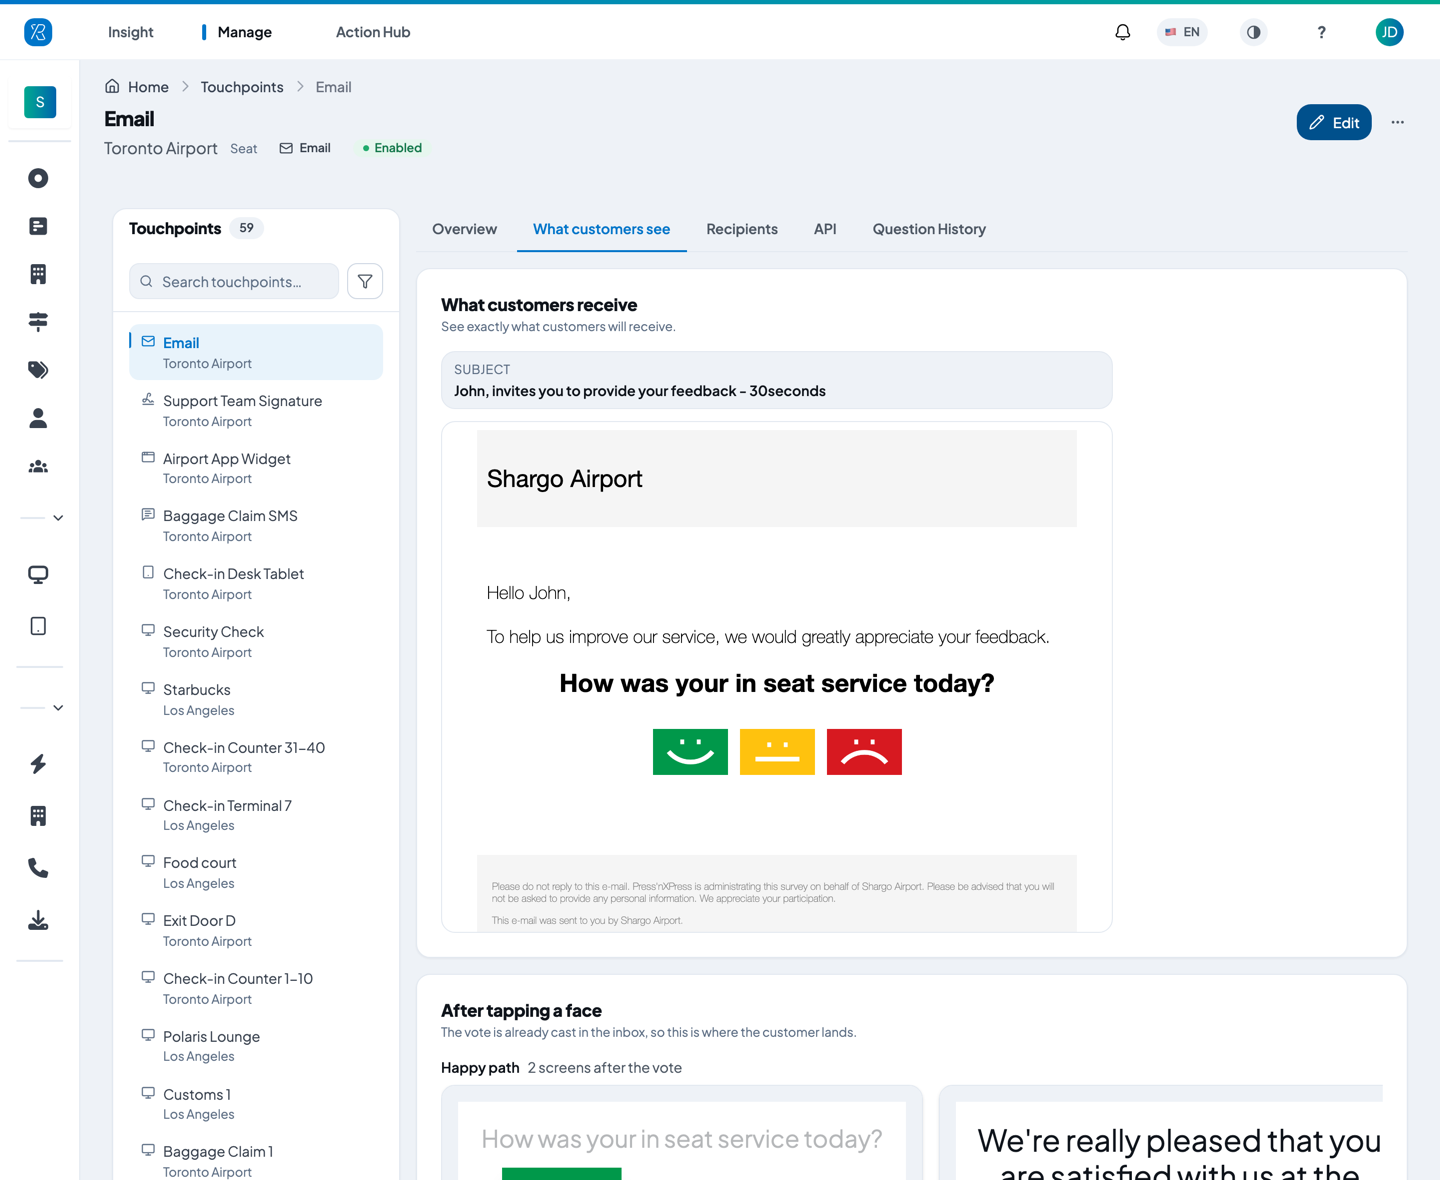Click the Enabled status badge
Screen dimensions: 1440x1180
click(x=392, y=148)
